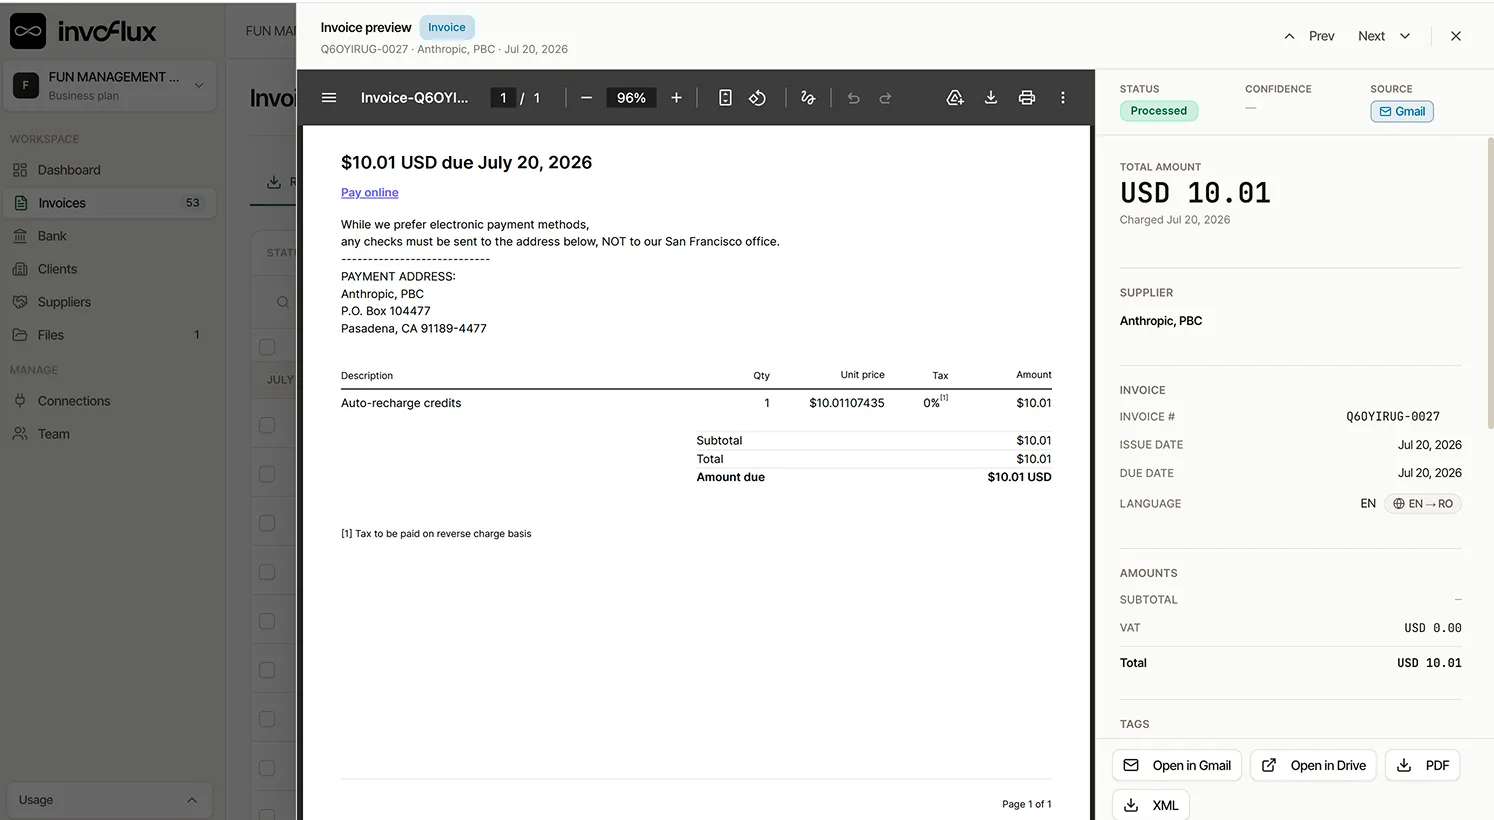Open the Clients section
The height and width of the screenshot is (820, 1494).
(x=109, y=269)
